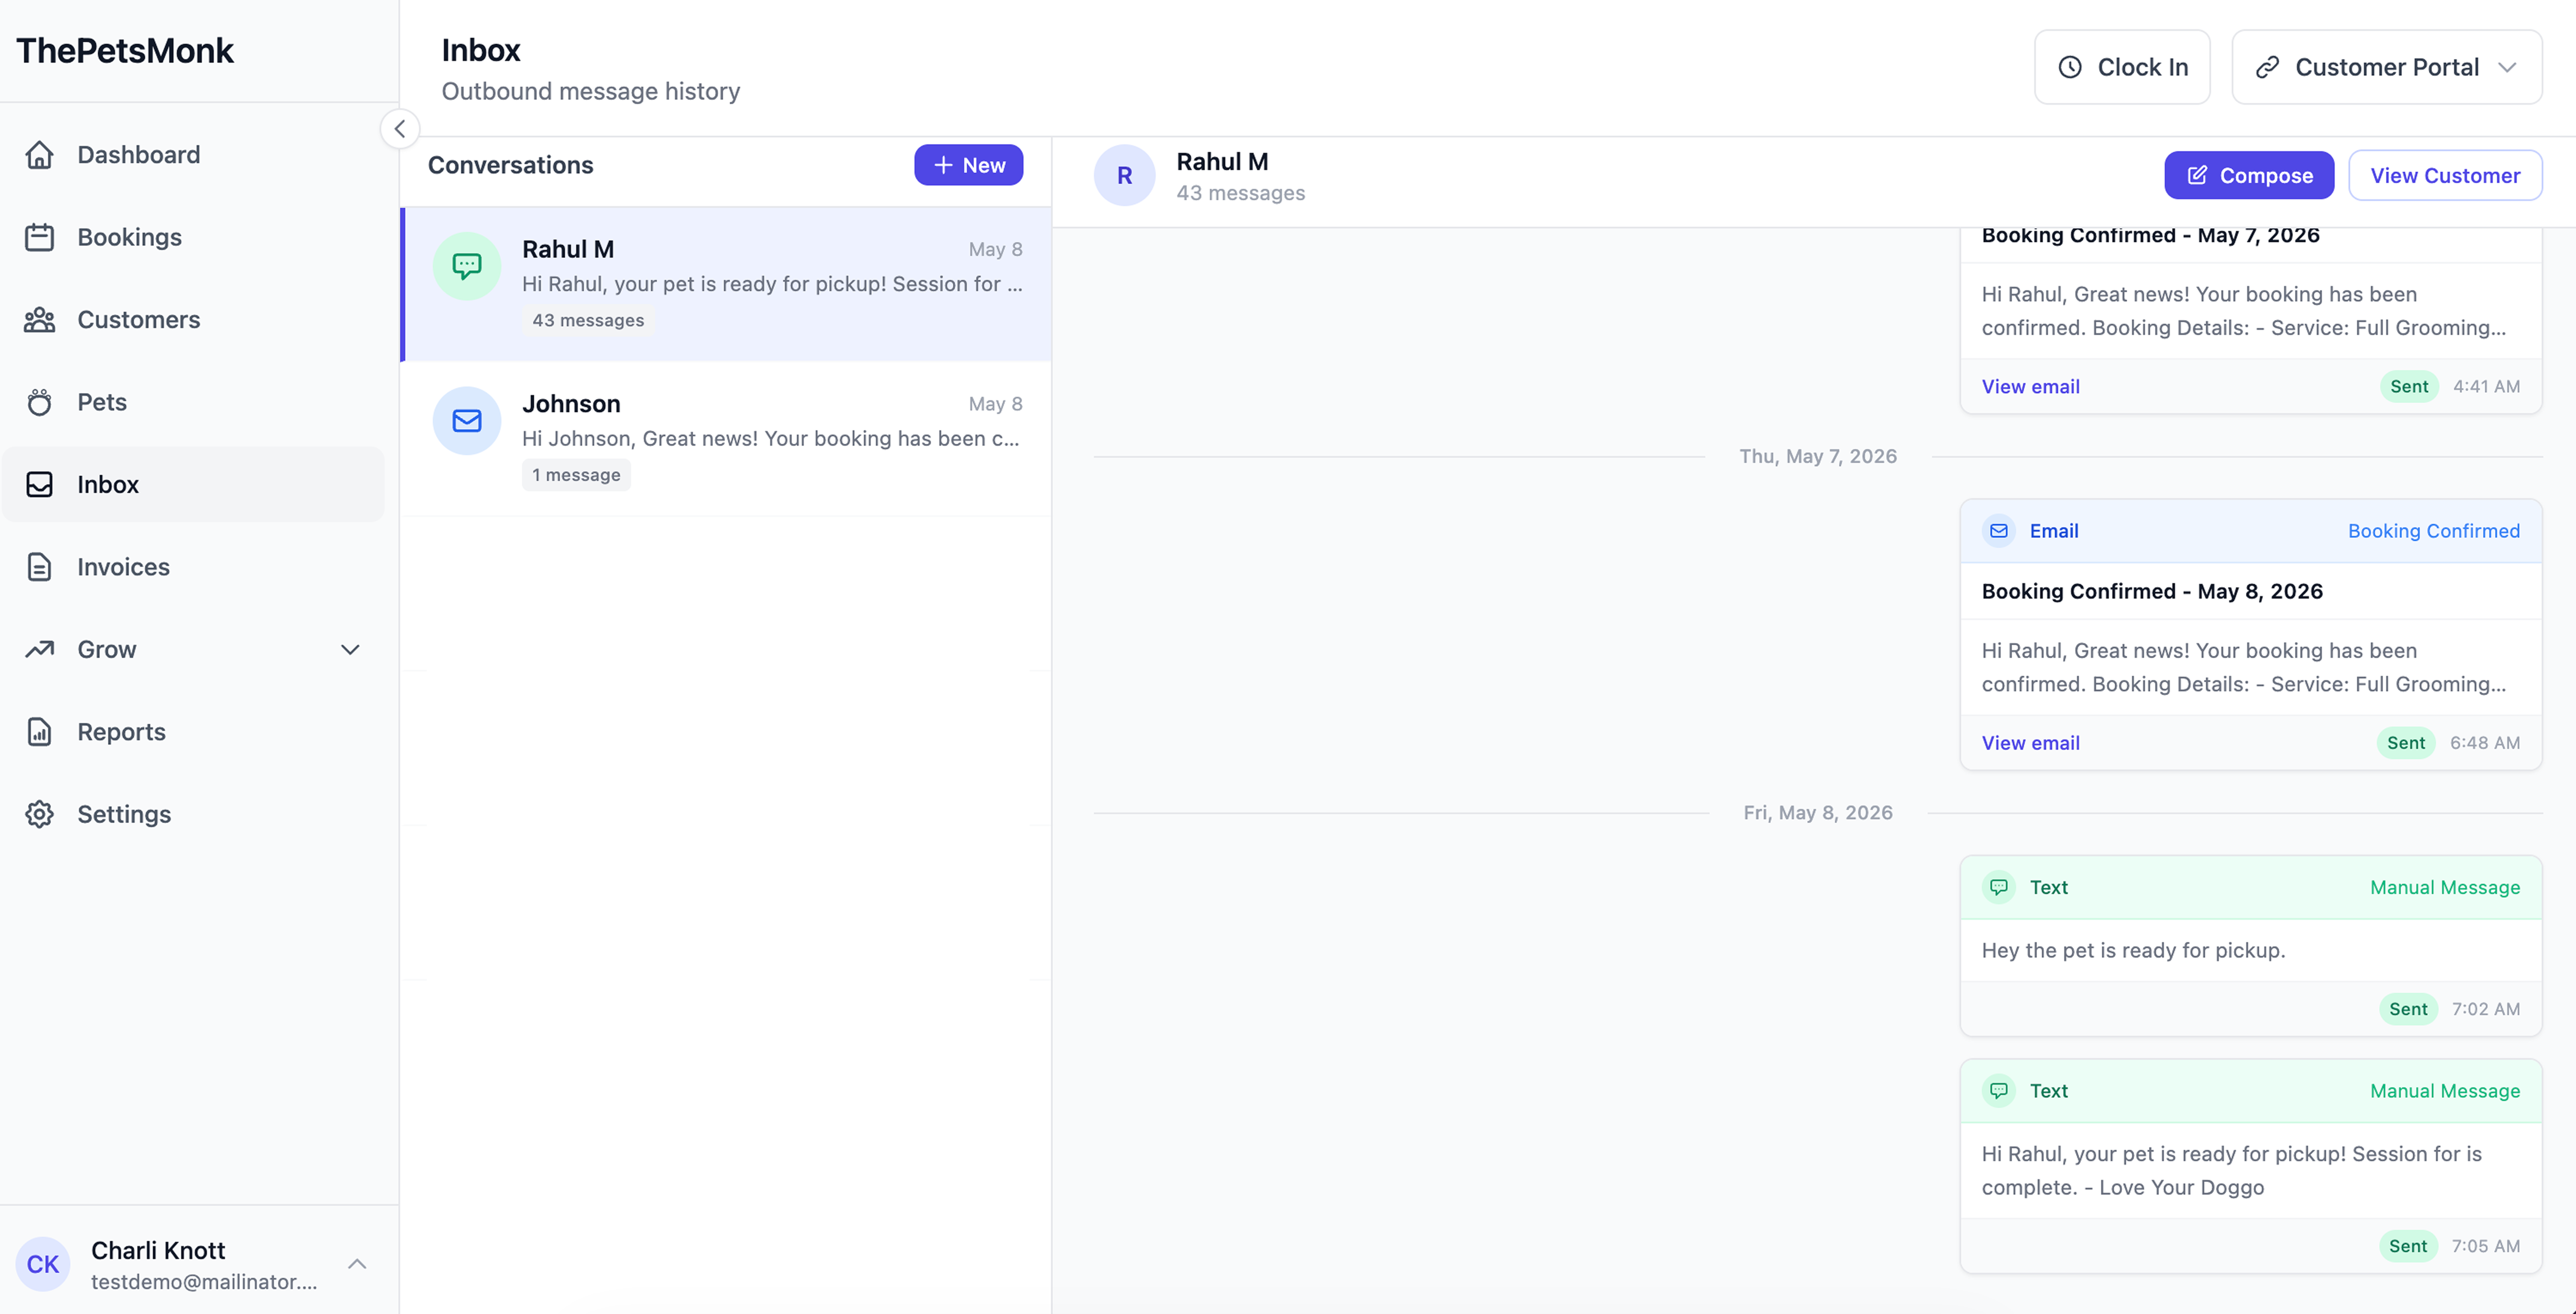Screen dimensions: 2576x1314
Task: Click Rahul M green chat bubble icon
Action: [x=467, y=266]
